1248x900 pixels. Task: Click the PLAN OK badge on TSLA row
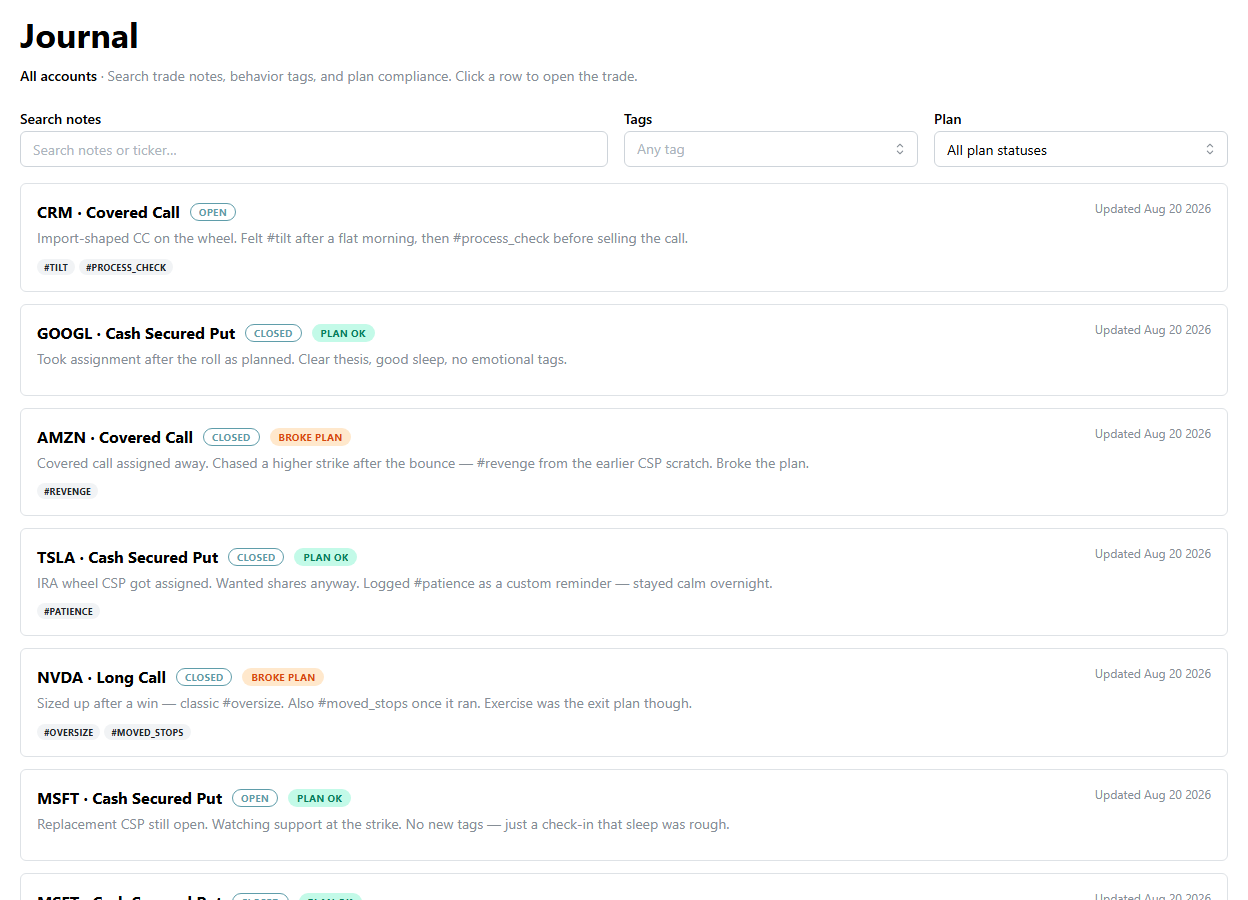(x=326, y=558)
